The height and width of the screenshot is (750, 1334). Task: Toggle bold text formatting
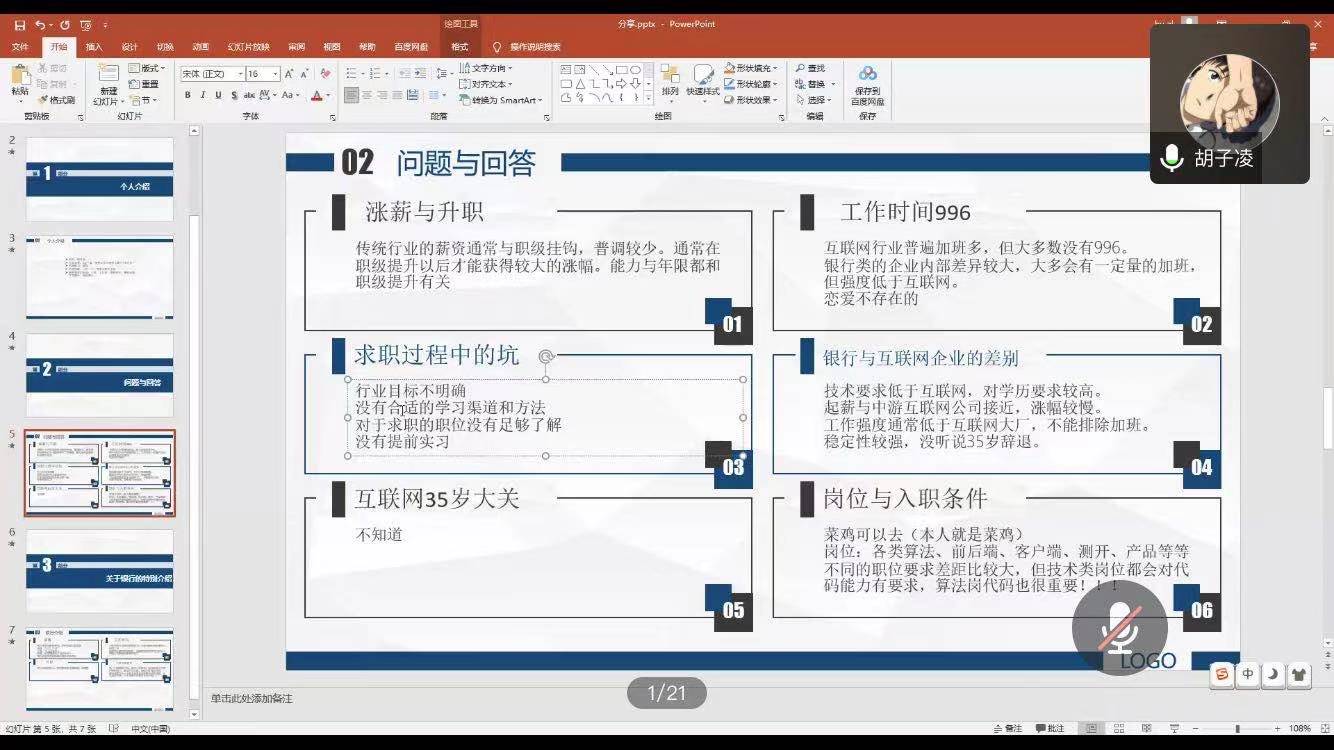[187, 96]
